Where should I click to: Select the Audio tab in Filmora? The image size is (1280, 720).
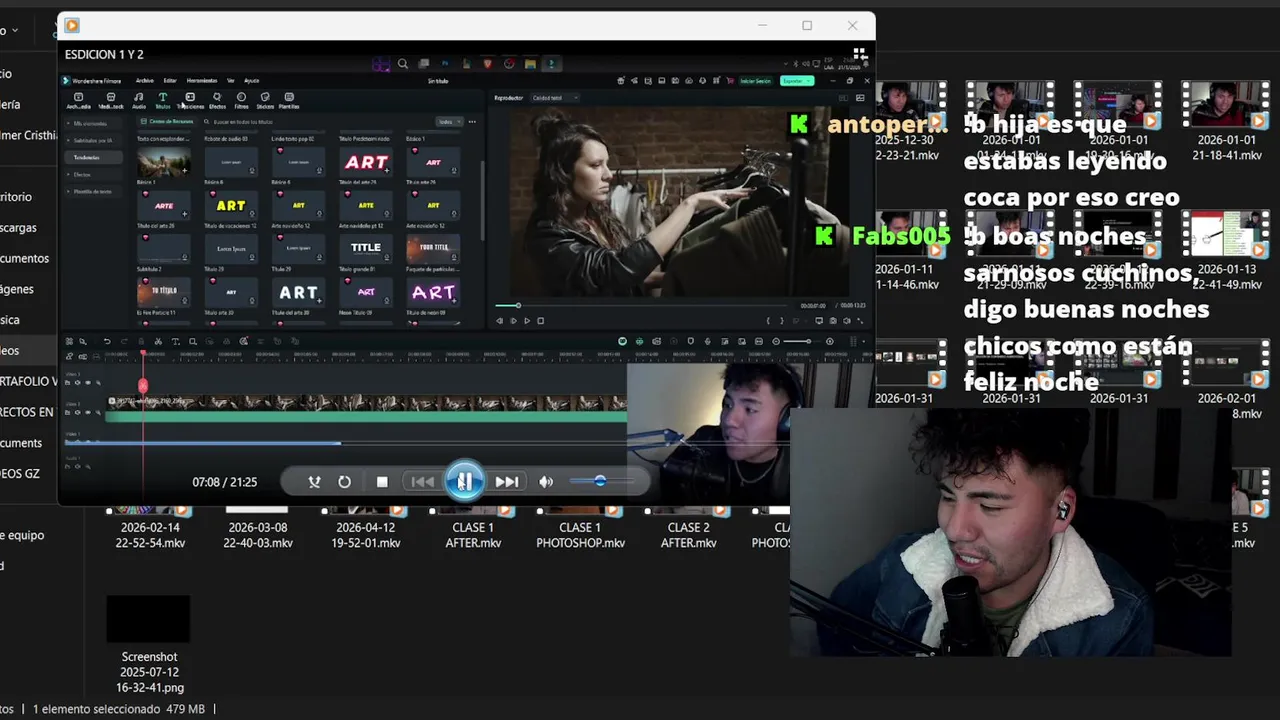[139, 100]
